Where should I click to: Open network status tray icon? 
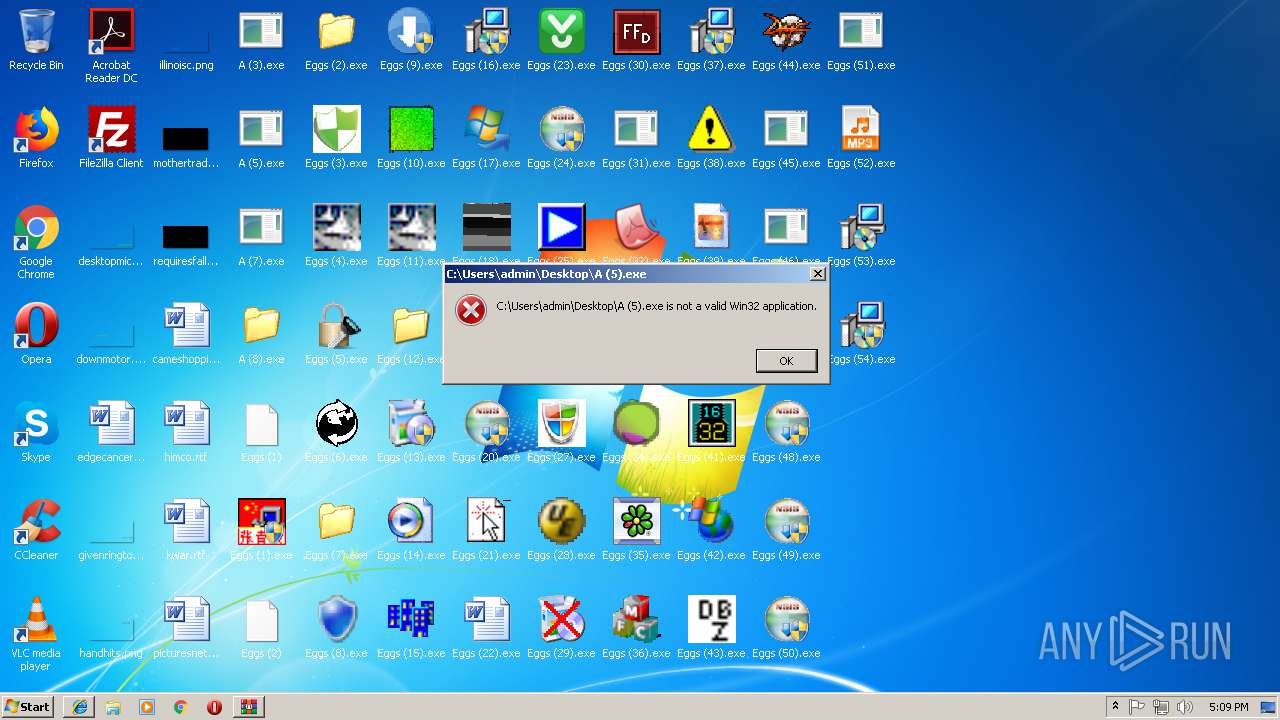point(1161,707)
